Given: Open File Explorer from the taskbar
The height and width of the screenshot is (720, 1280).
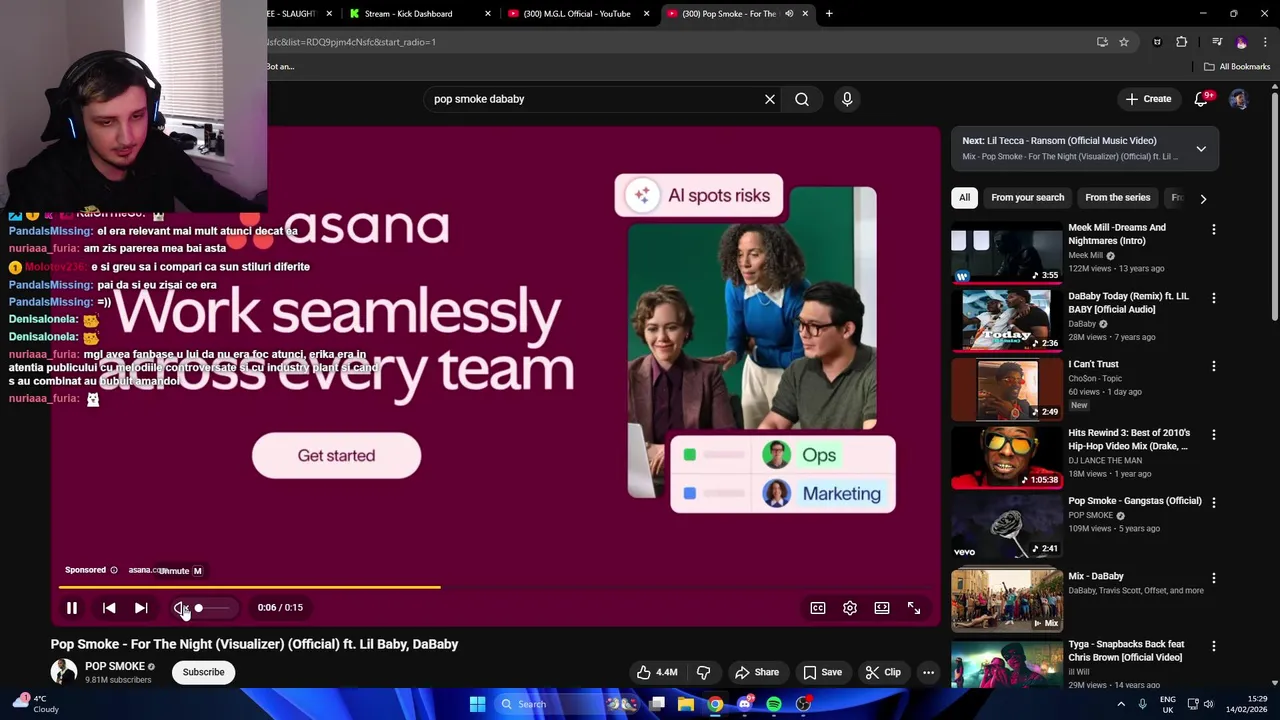Looking at the screenshot, I should click(686, 704).
